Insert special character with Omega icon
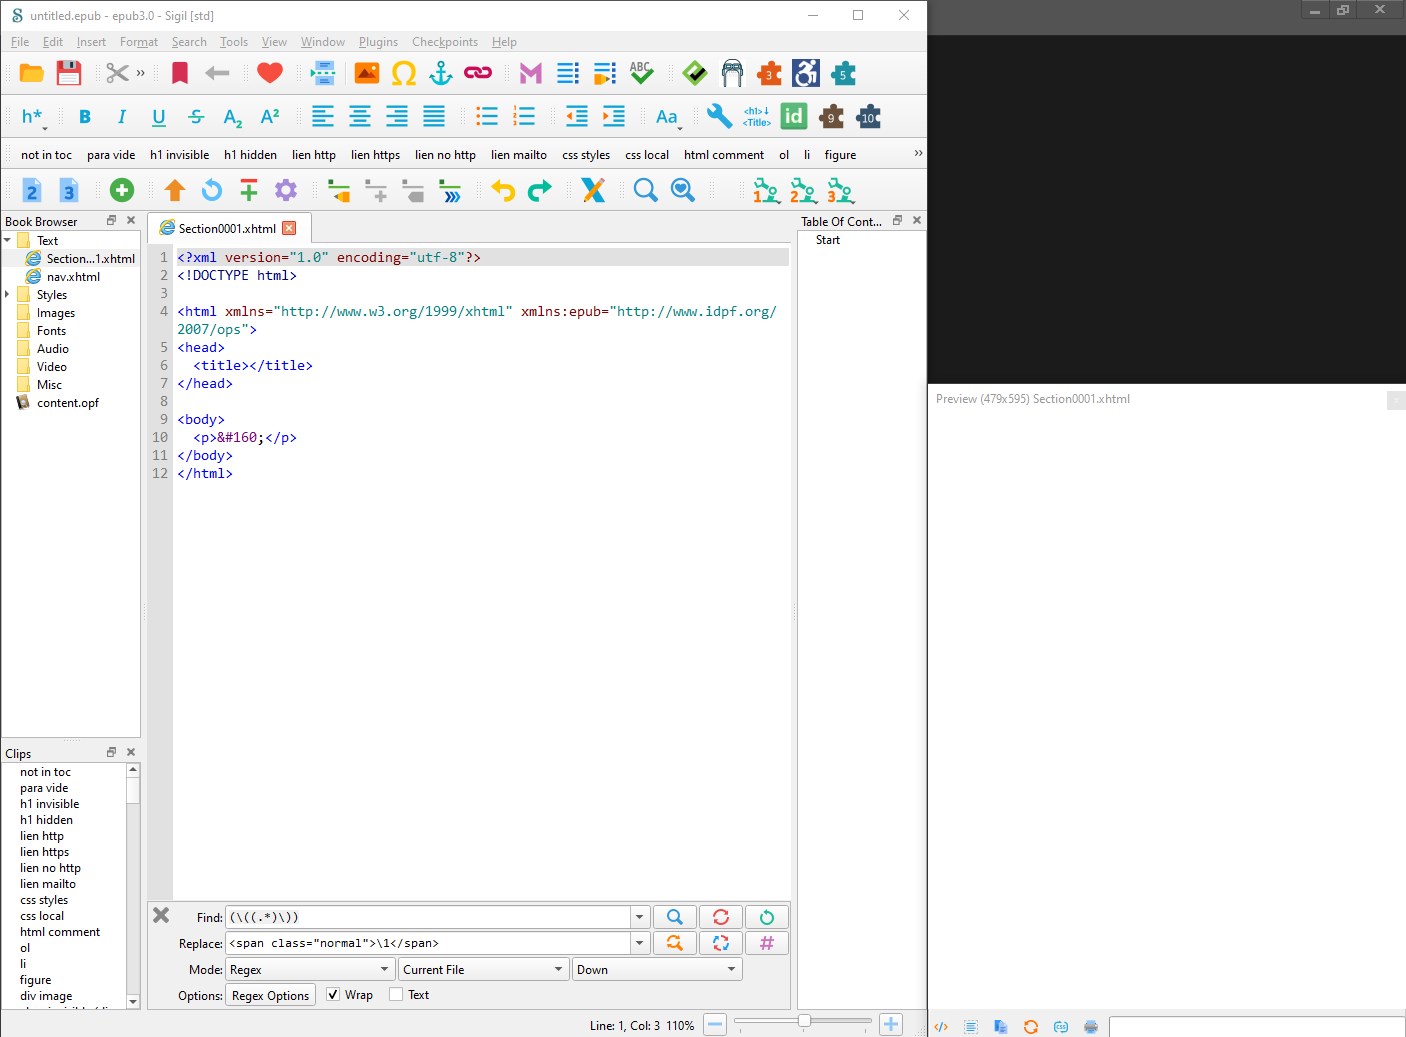Screen dimensions: 1406x1037 [404, 73]
